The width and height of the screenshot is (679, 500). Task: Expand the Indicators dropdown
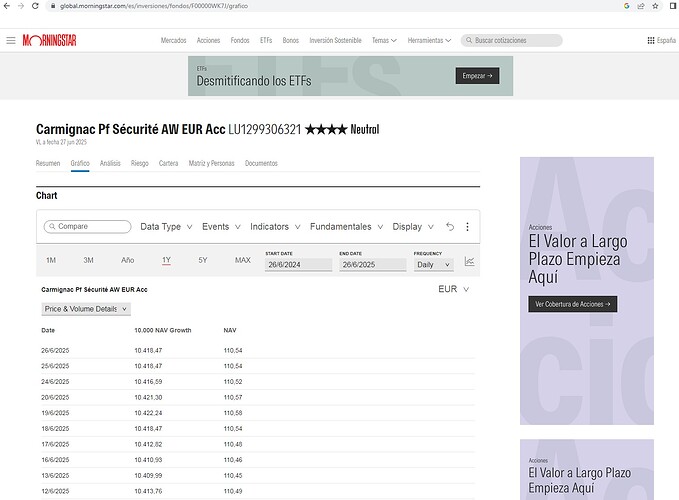point(275,227)
